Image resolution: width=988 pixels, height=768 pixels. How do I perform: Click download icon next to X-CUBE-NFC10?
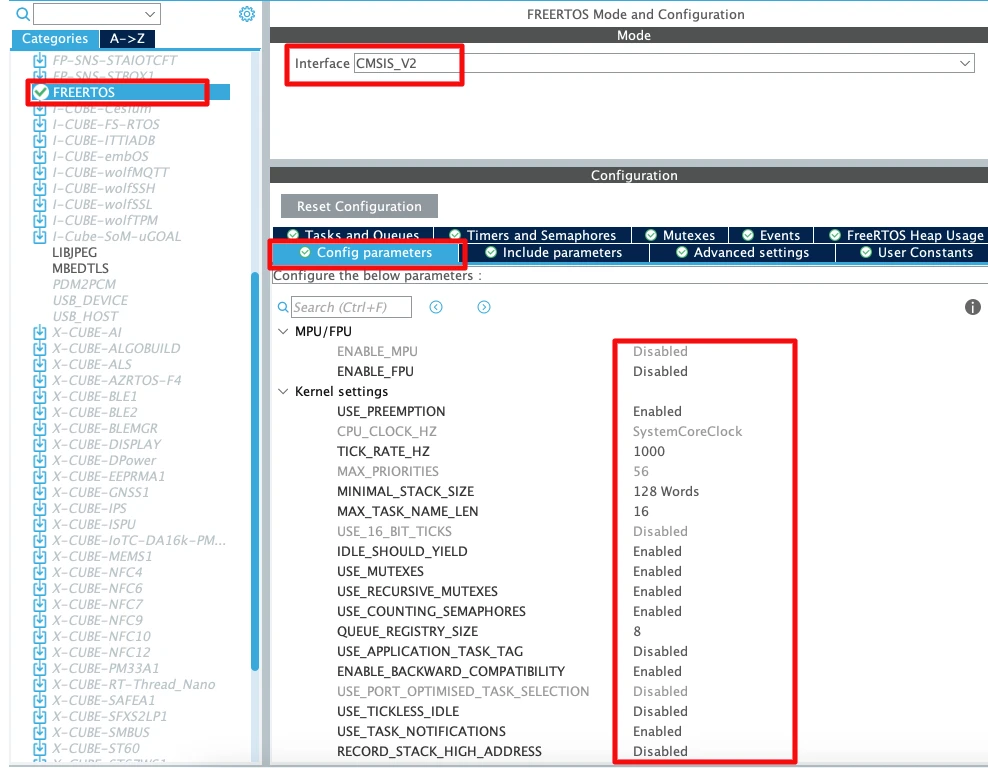point(40,636)
